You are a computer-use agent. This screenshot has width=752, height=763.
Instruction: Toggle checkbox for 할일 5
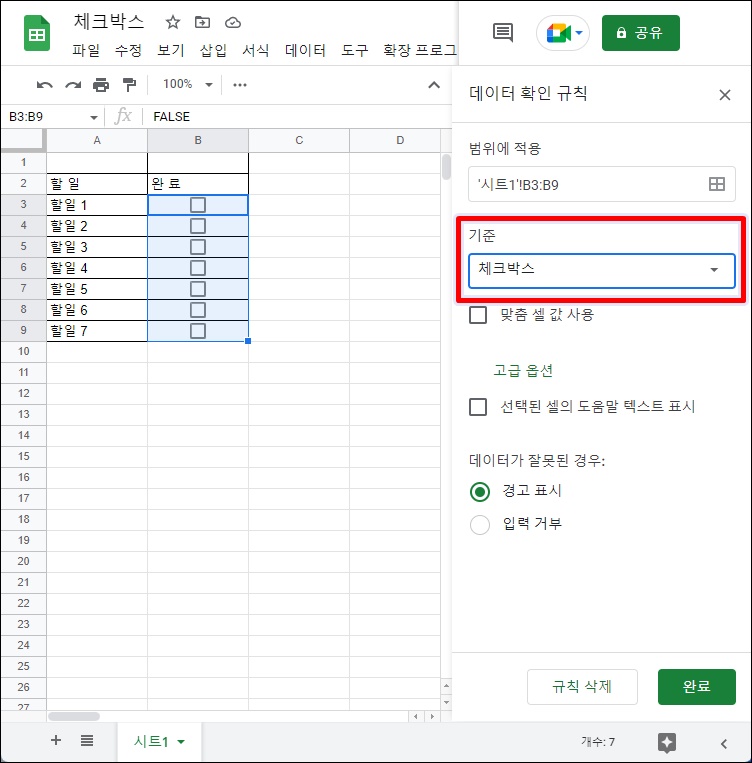(x=198, y=289)
